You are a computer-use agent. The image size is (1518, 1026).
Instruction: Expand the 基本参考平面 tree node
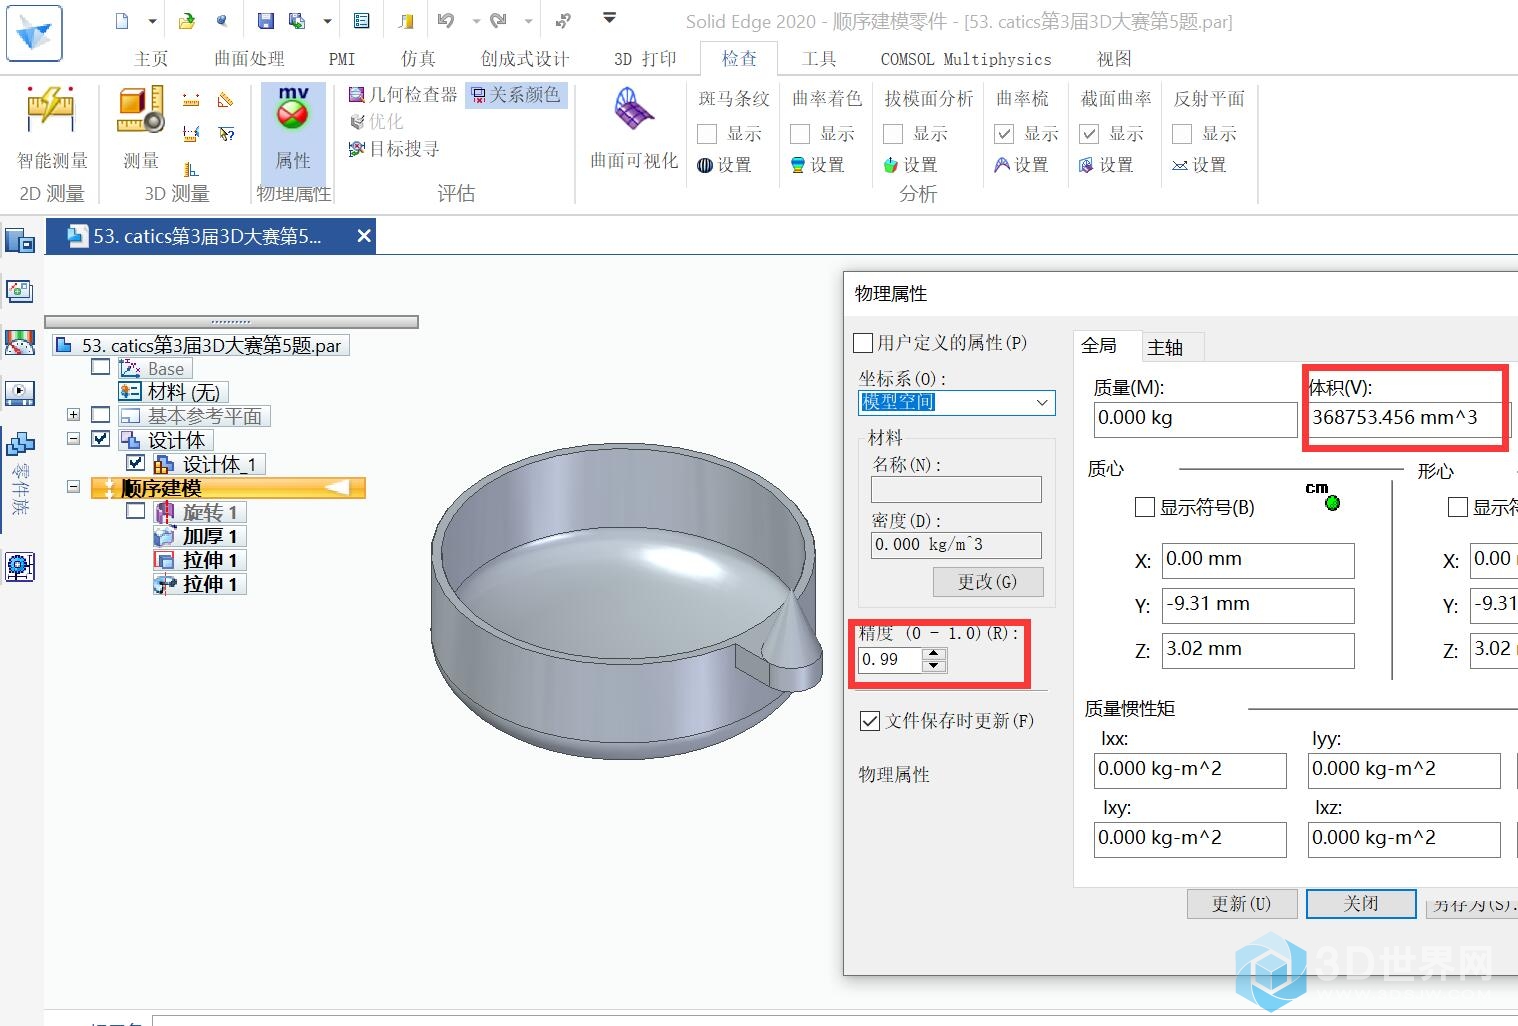[x=73, y=414]
